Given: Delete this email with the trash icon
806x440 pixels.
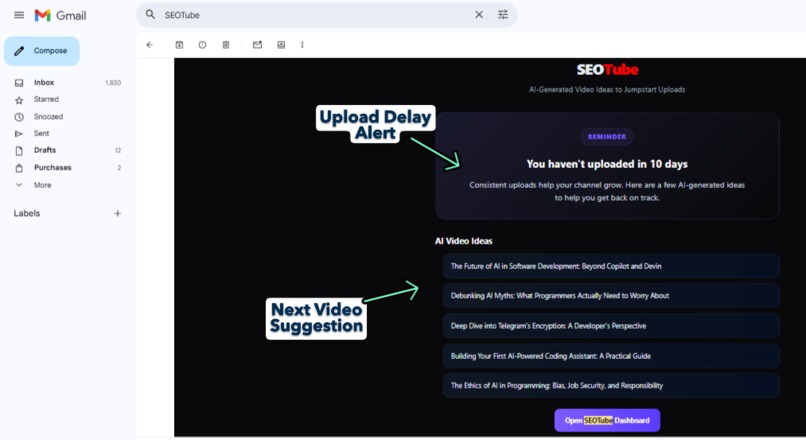Looking at the screenshot, I should coord(226,45).
